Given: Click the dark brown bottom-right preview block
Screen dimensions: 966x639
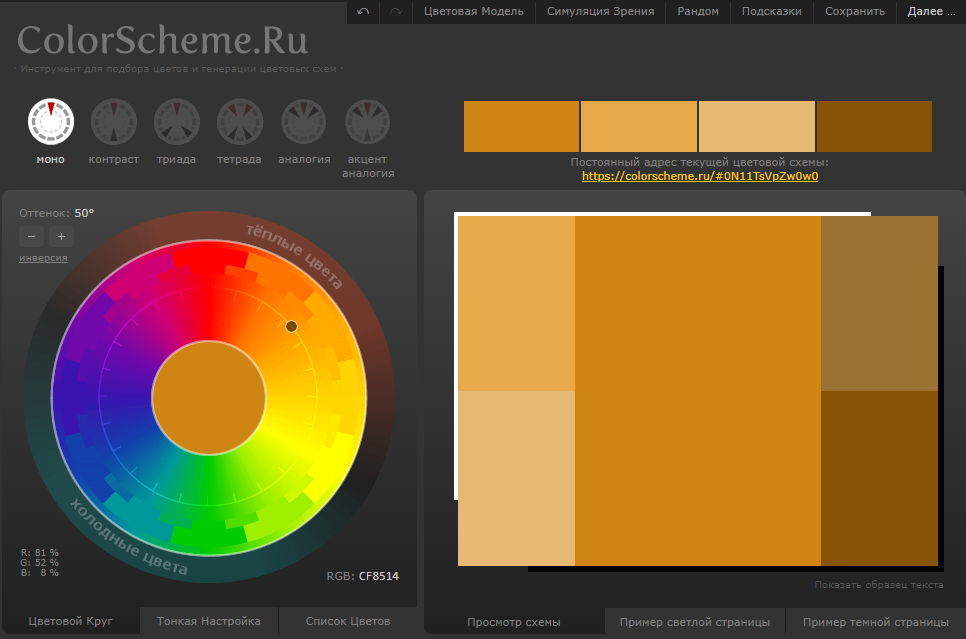Looking at the screenshot, I should pyautogui.click(x=879, y=478).
